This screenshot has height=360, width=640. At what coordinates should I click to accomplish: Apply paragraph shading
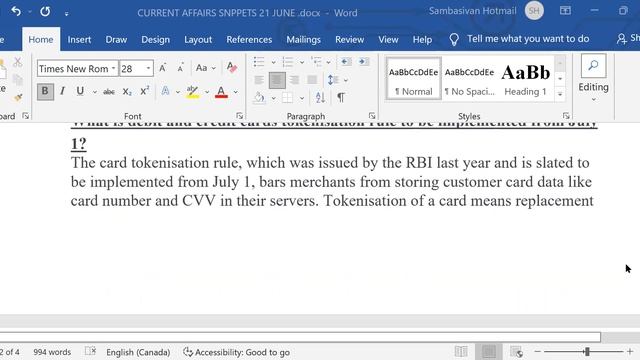[x=259, y=98]
